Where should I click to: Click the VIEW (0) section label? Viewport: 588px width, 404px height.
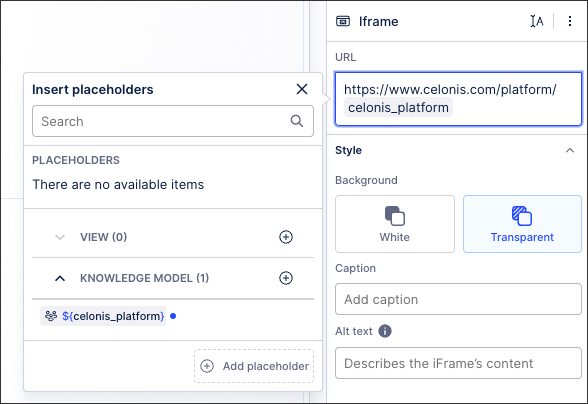tap(104, 237)
